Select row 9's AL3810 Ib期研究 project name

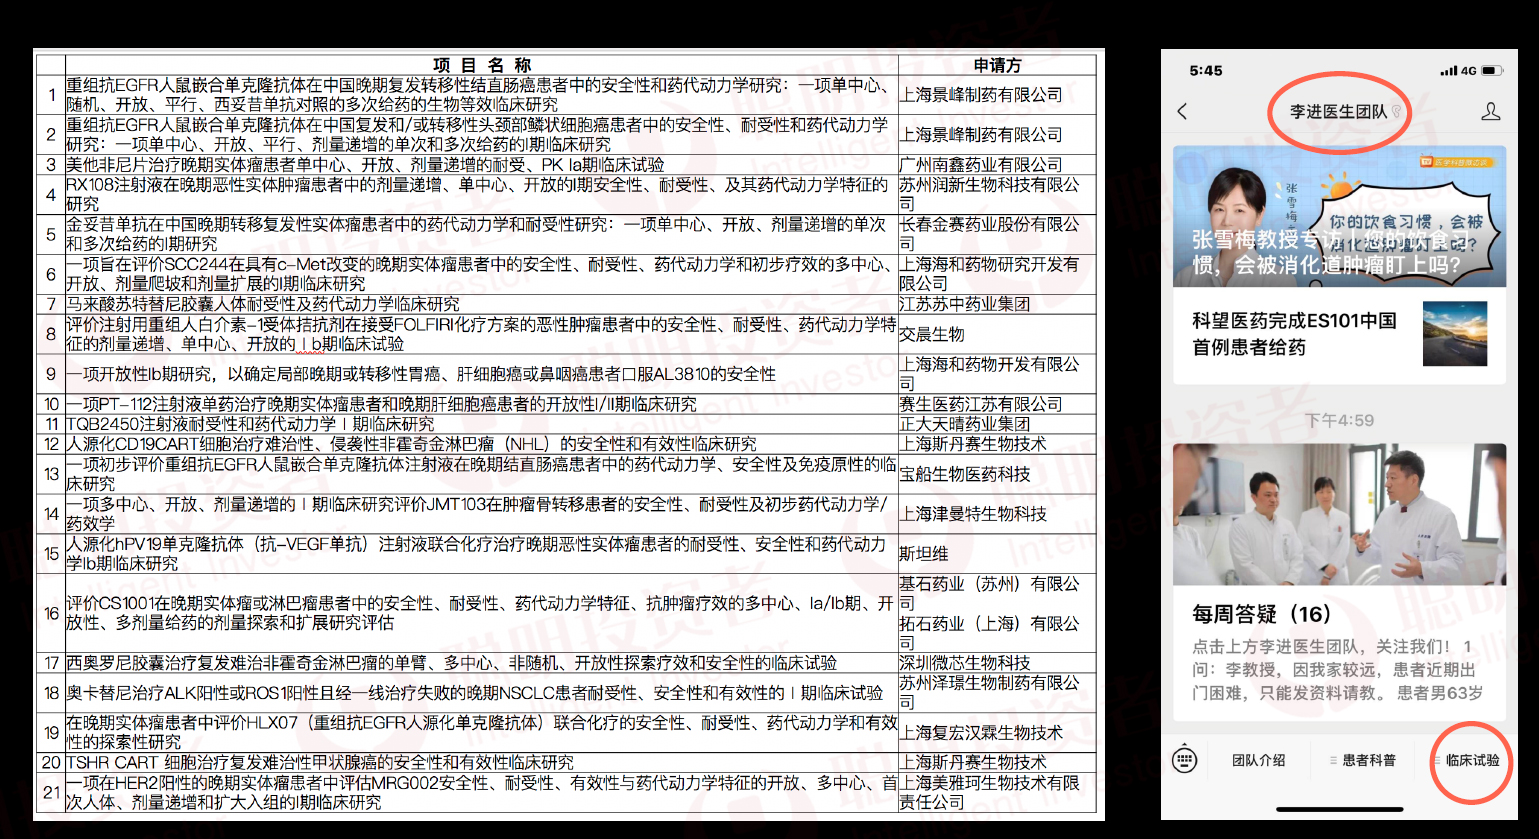point(482,374)
